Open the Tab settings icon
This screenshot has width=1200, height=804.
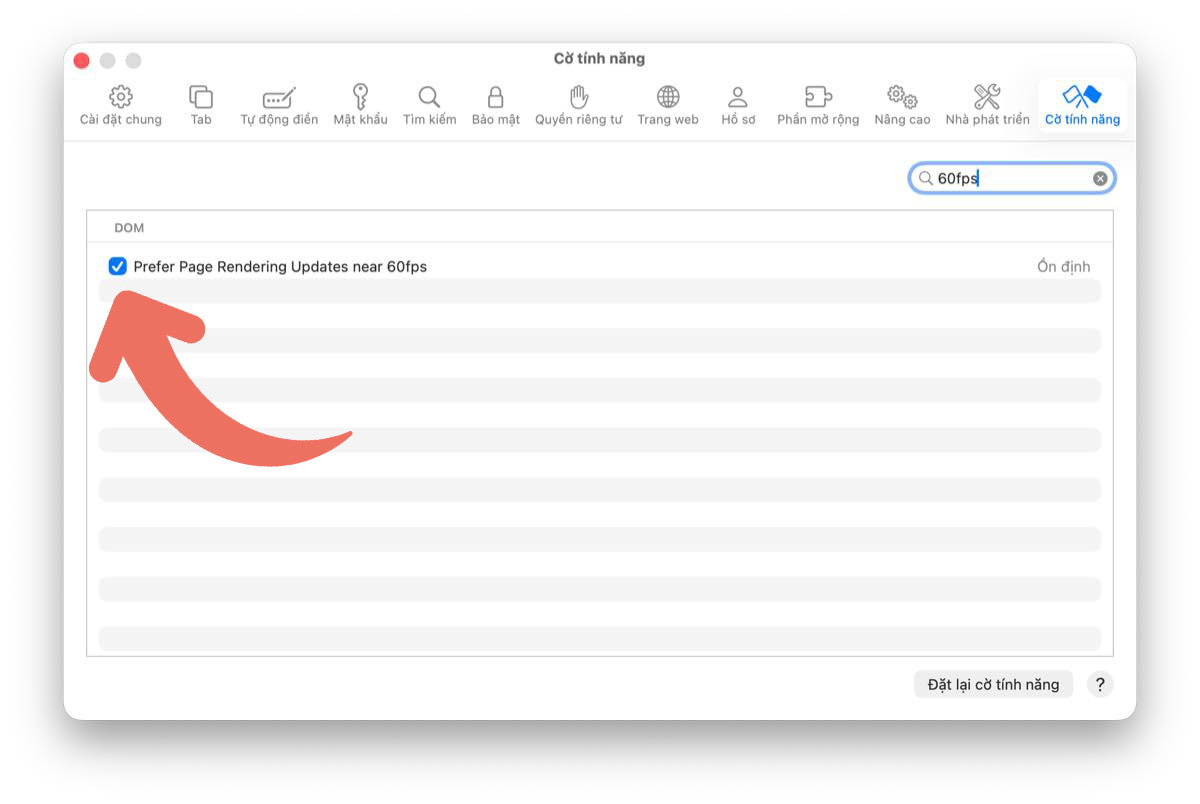[201, 97]
